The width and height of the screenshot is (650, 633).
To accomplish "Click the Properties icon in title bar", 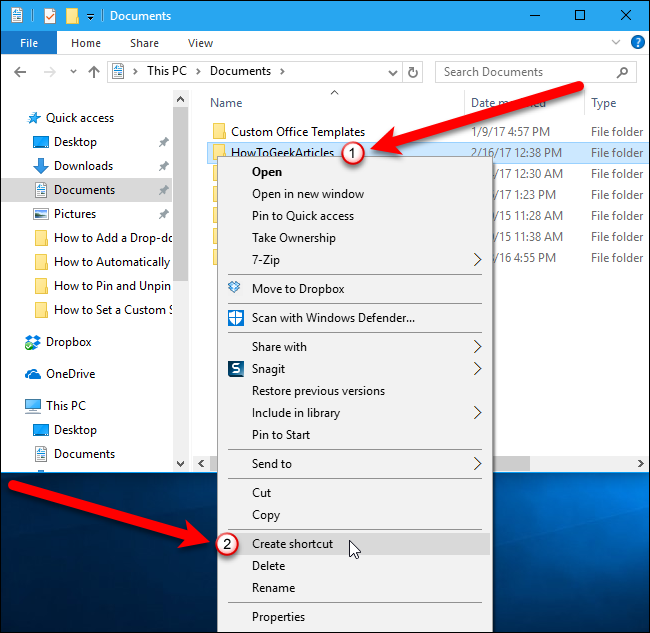I will tap(50, 16).
